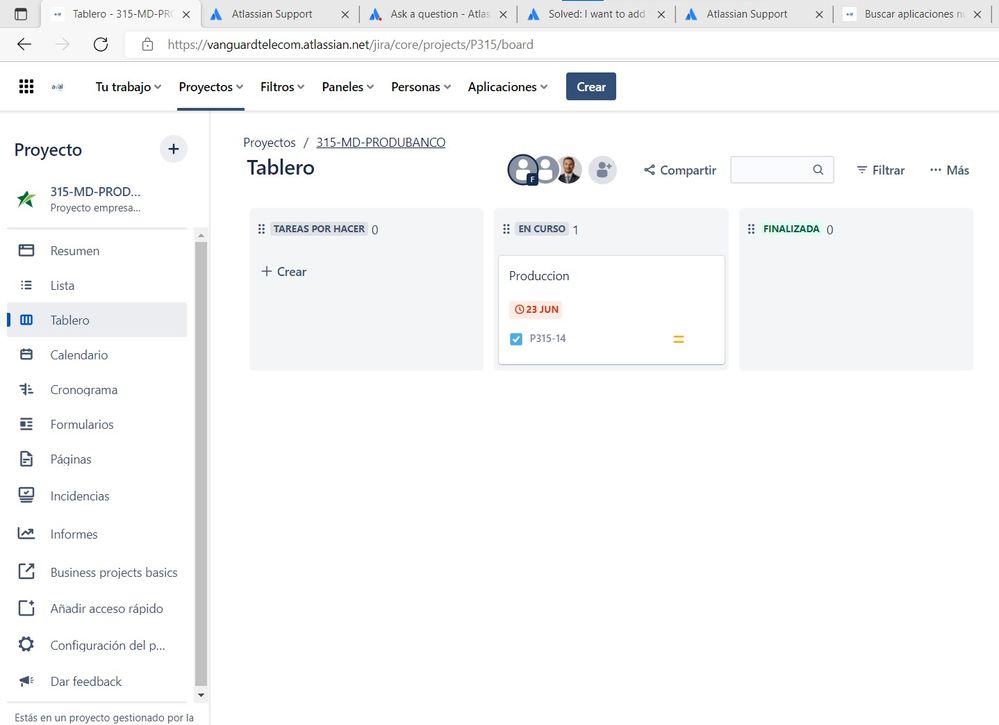The height and width of the screenshot is (725, 999).
Task: Switch to the Solved: I want to add tab
Action: [597, 14]
